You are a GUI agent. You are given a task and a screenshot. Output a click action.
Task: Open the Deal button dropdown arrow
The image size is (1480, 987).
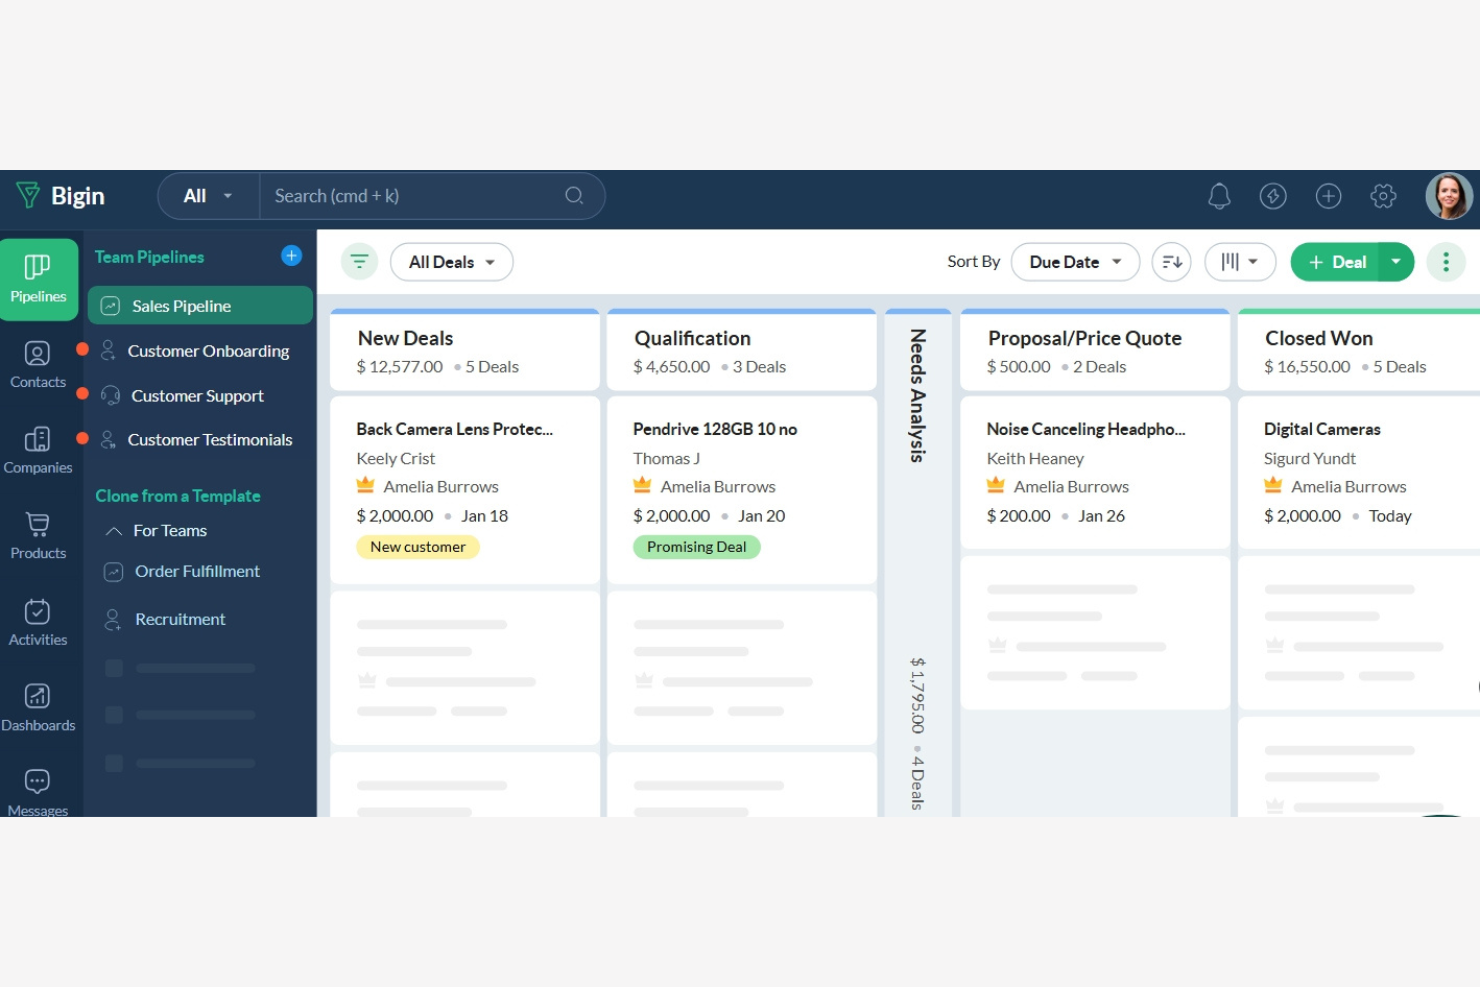pos(1396,262)
